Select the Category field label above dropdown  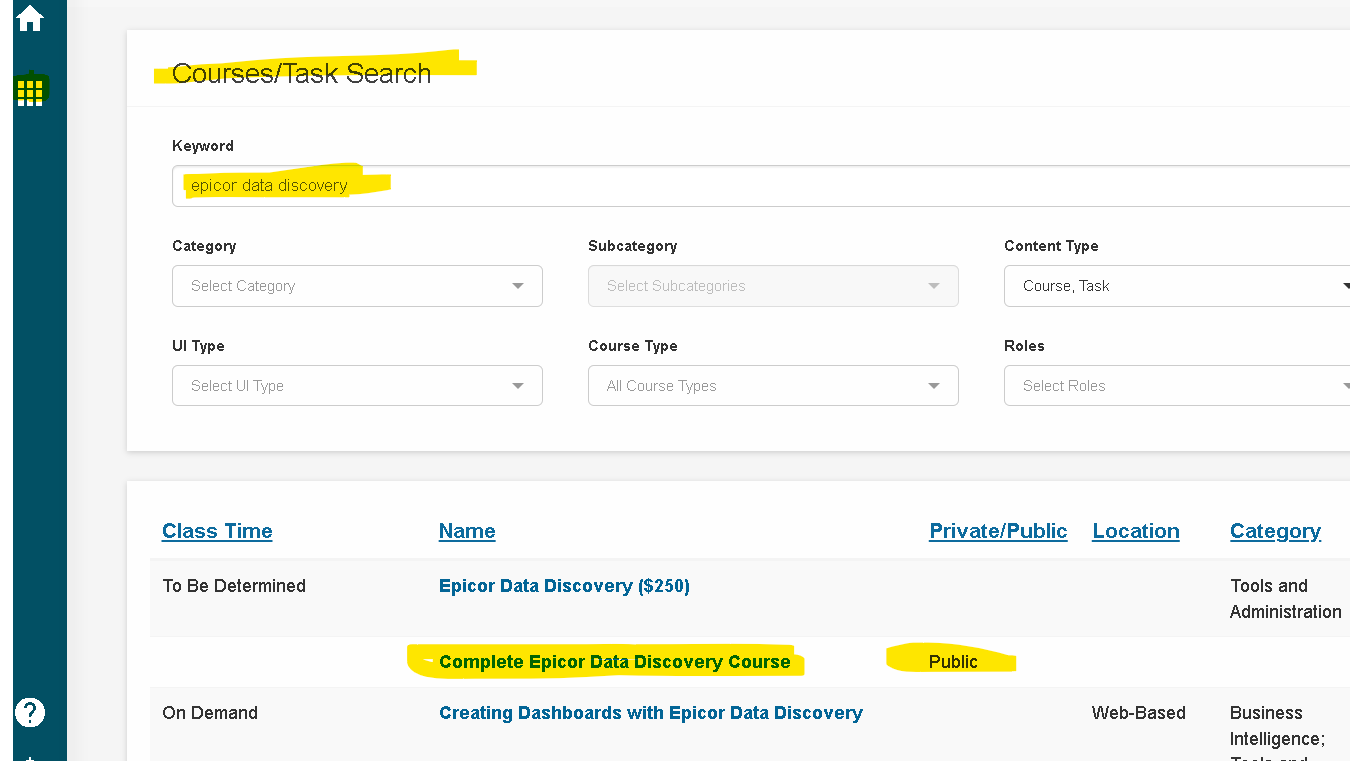pyautogui.click(x=204, y=246)
